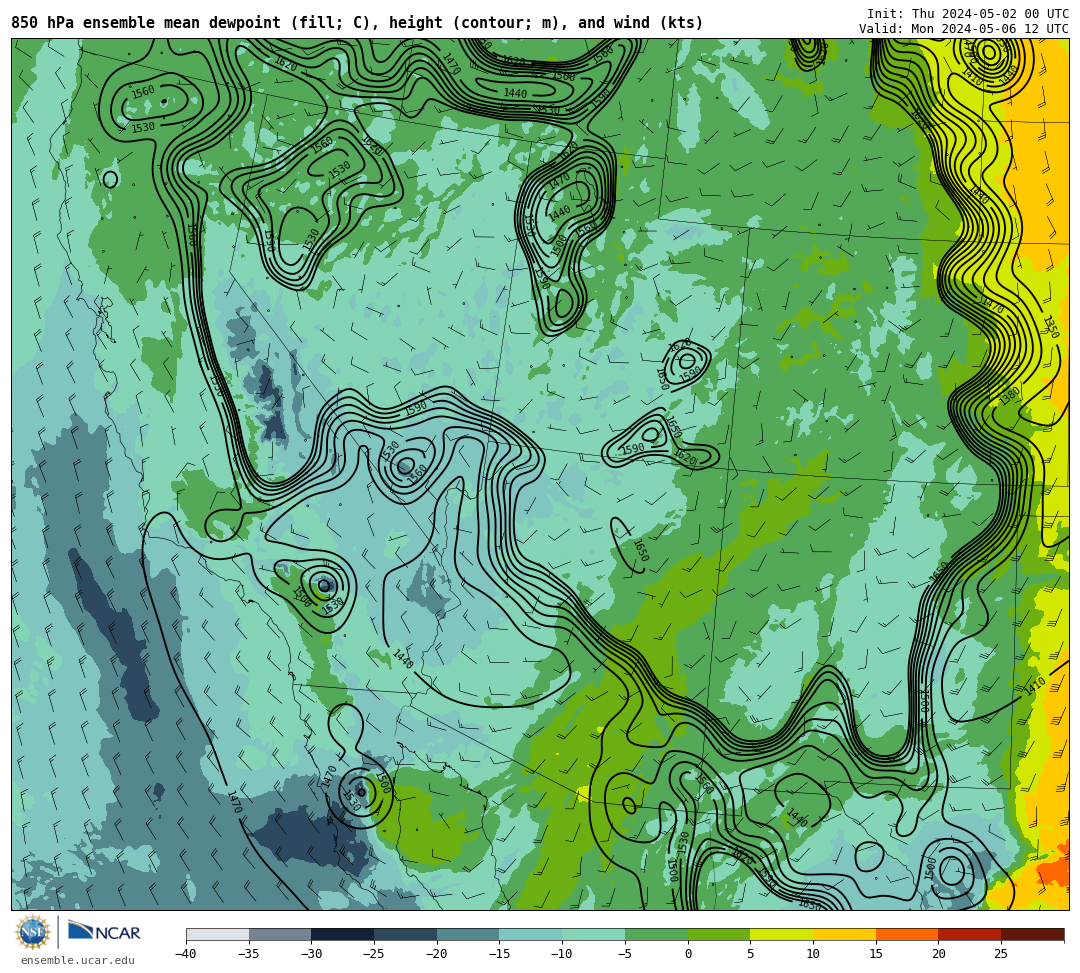Click the -40 to -35 colorbar swatch

click(x=218, y=934)
